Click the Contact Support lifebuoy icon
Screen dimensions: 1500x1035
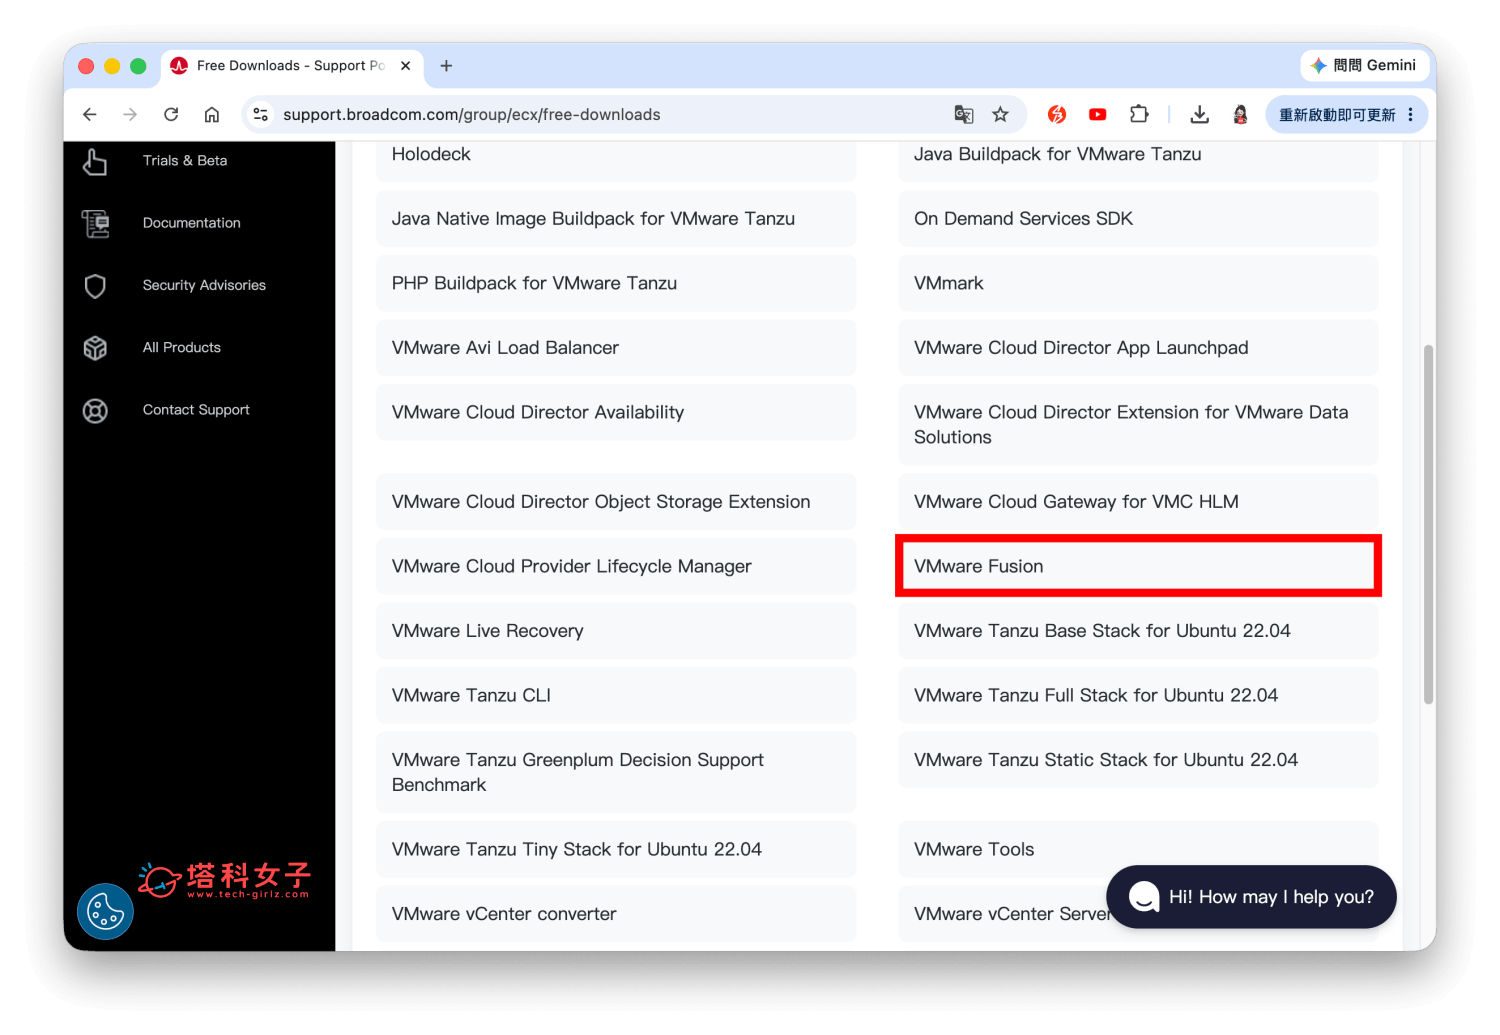pos(95,411)
